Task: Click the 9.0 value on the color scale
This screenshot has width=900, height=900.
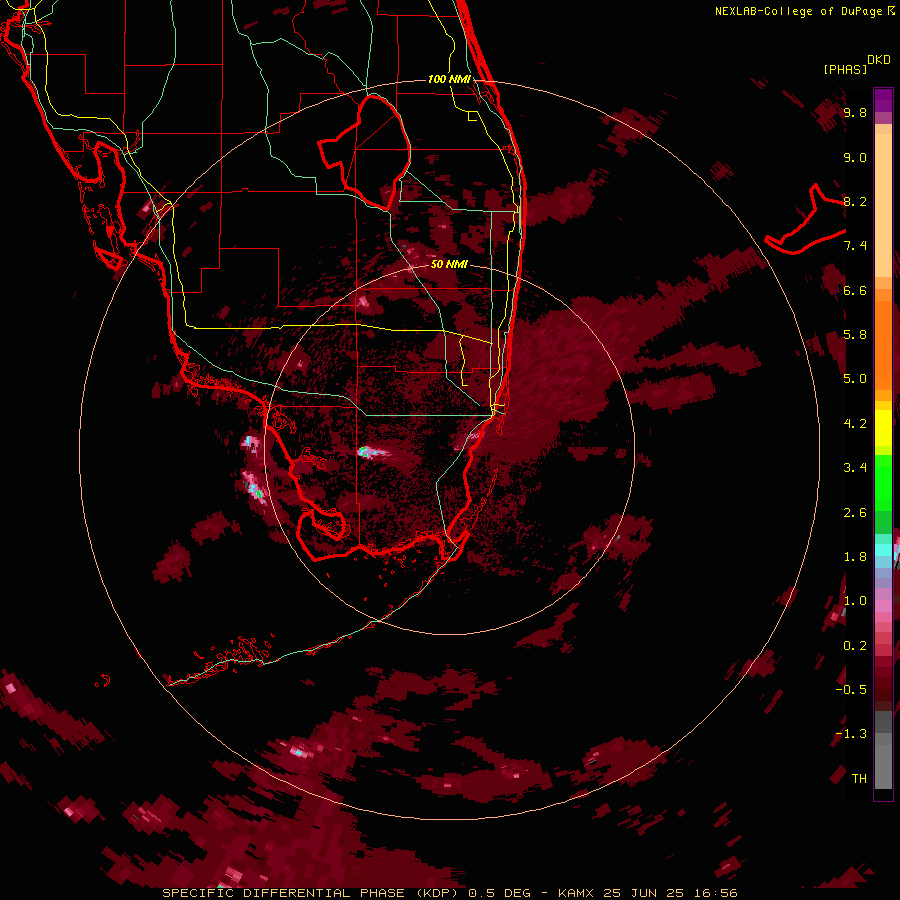Action: pos(855,157)
